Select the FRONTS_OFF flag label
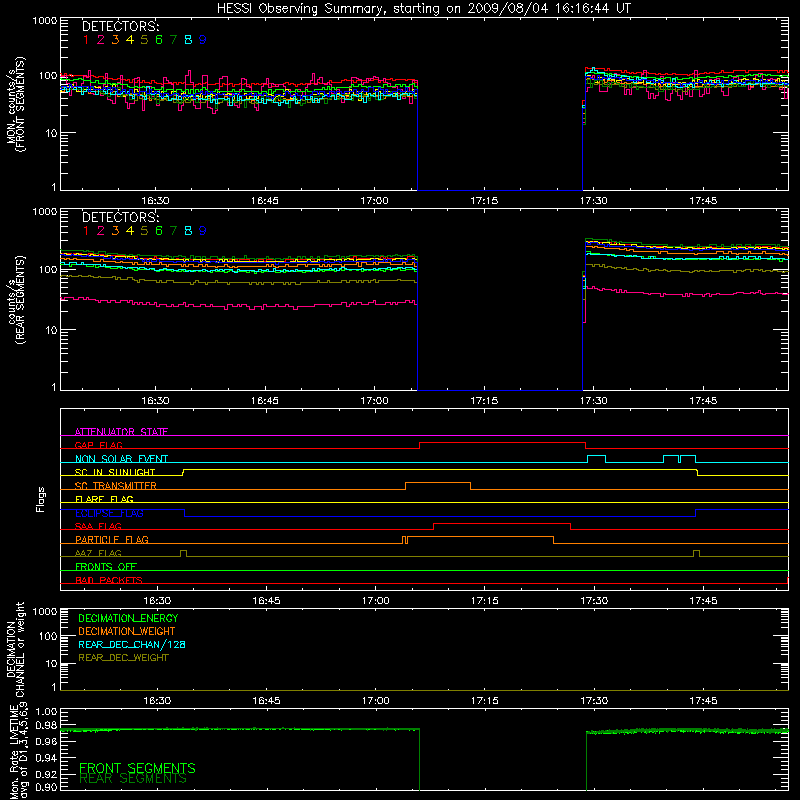This screenshot has width=800, height=800. tap(106, 566)
